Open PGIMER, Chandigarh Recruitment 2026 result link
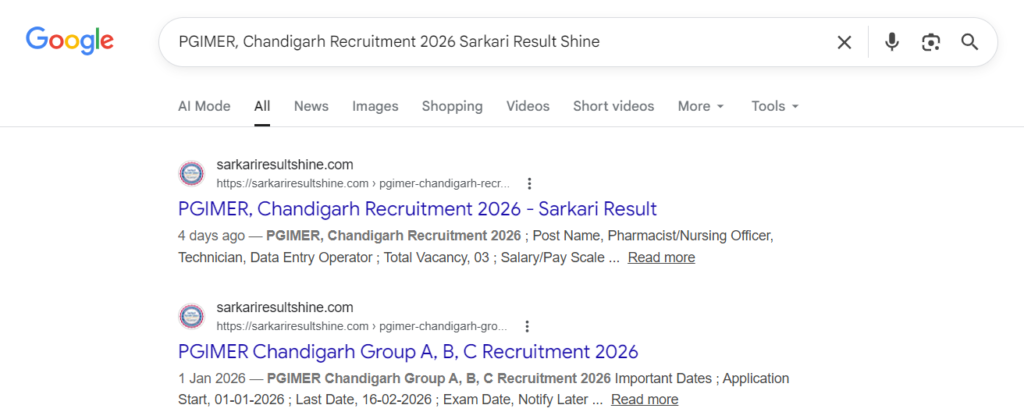Screen dimensions: 1024x412 coord(417,209)
